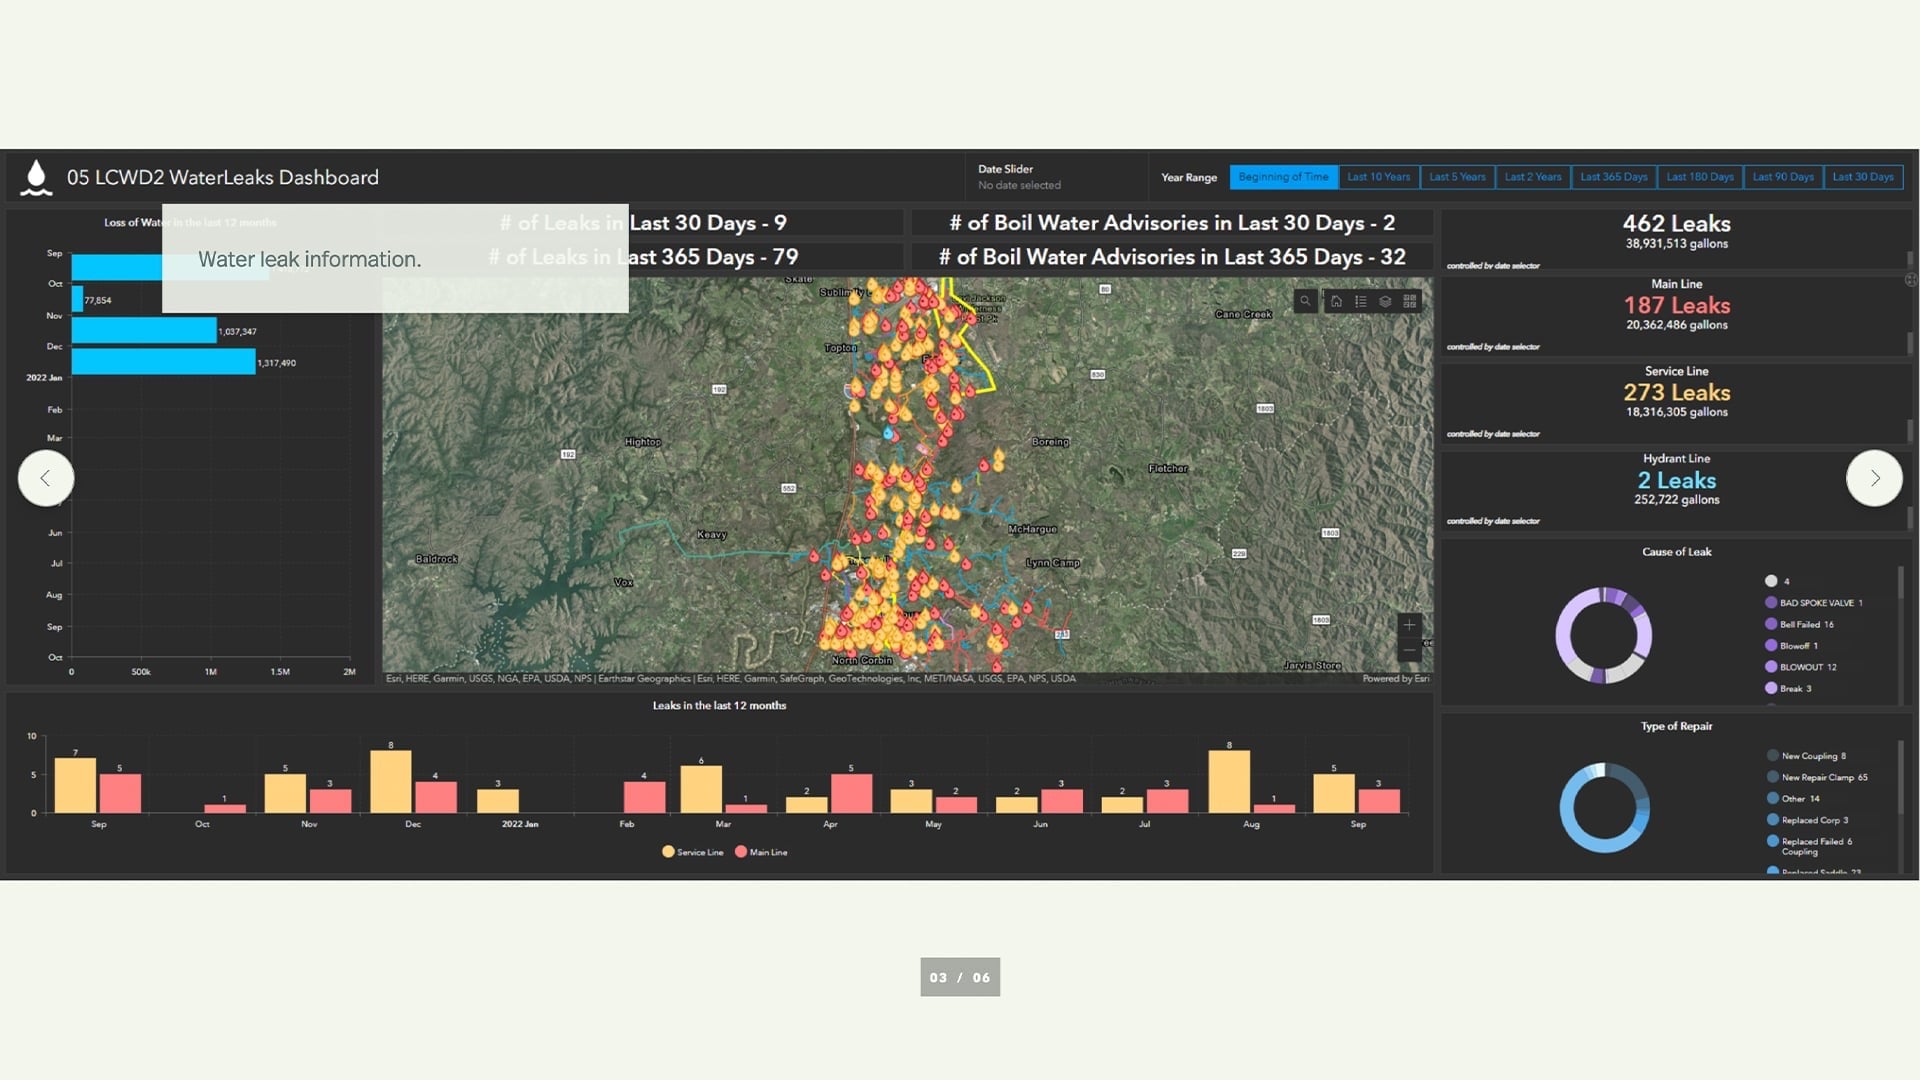Click Break 3 cause legend entry
Screen dimensions: 1920x1080
(x=1788, y=688)
